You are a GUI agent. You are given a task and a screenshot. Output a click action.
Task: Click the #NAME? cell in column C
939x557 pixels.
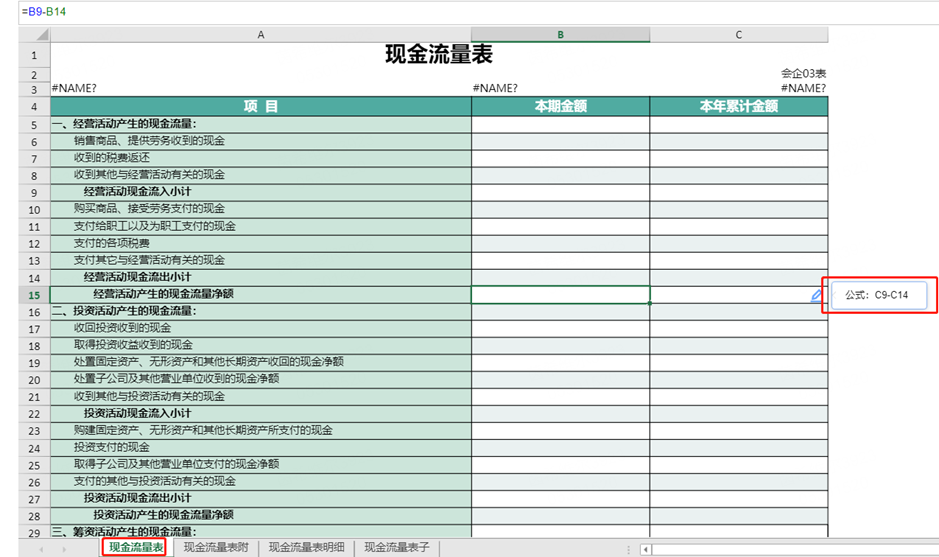738,89
